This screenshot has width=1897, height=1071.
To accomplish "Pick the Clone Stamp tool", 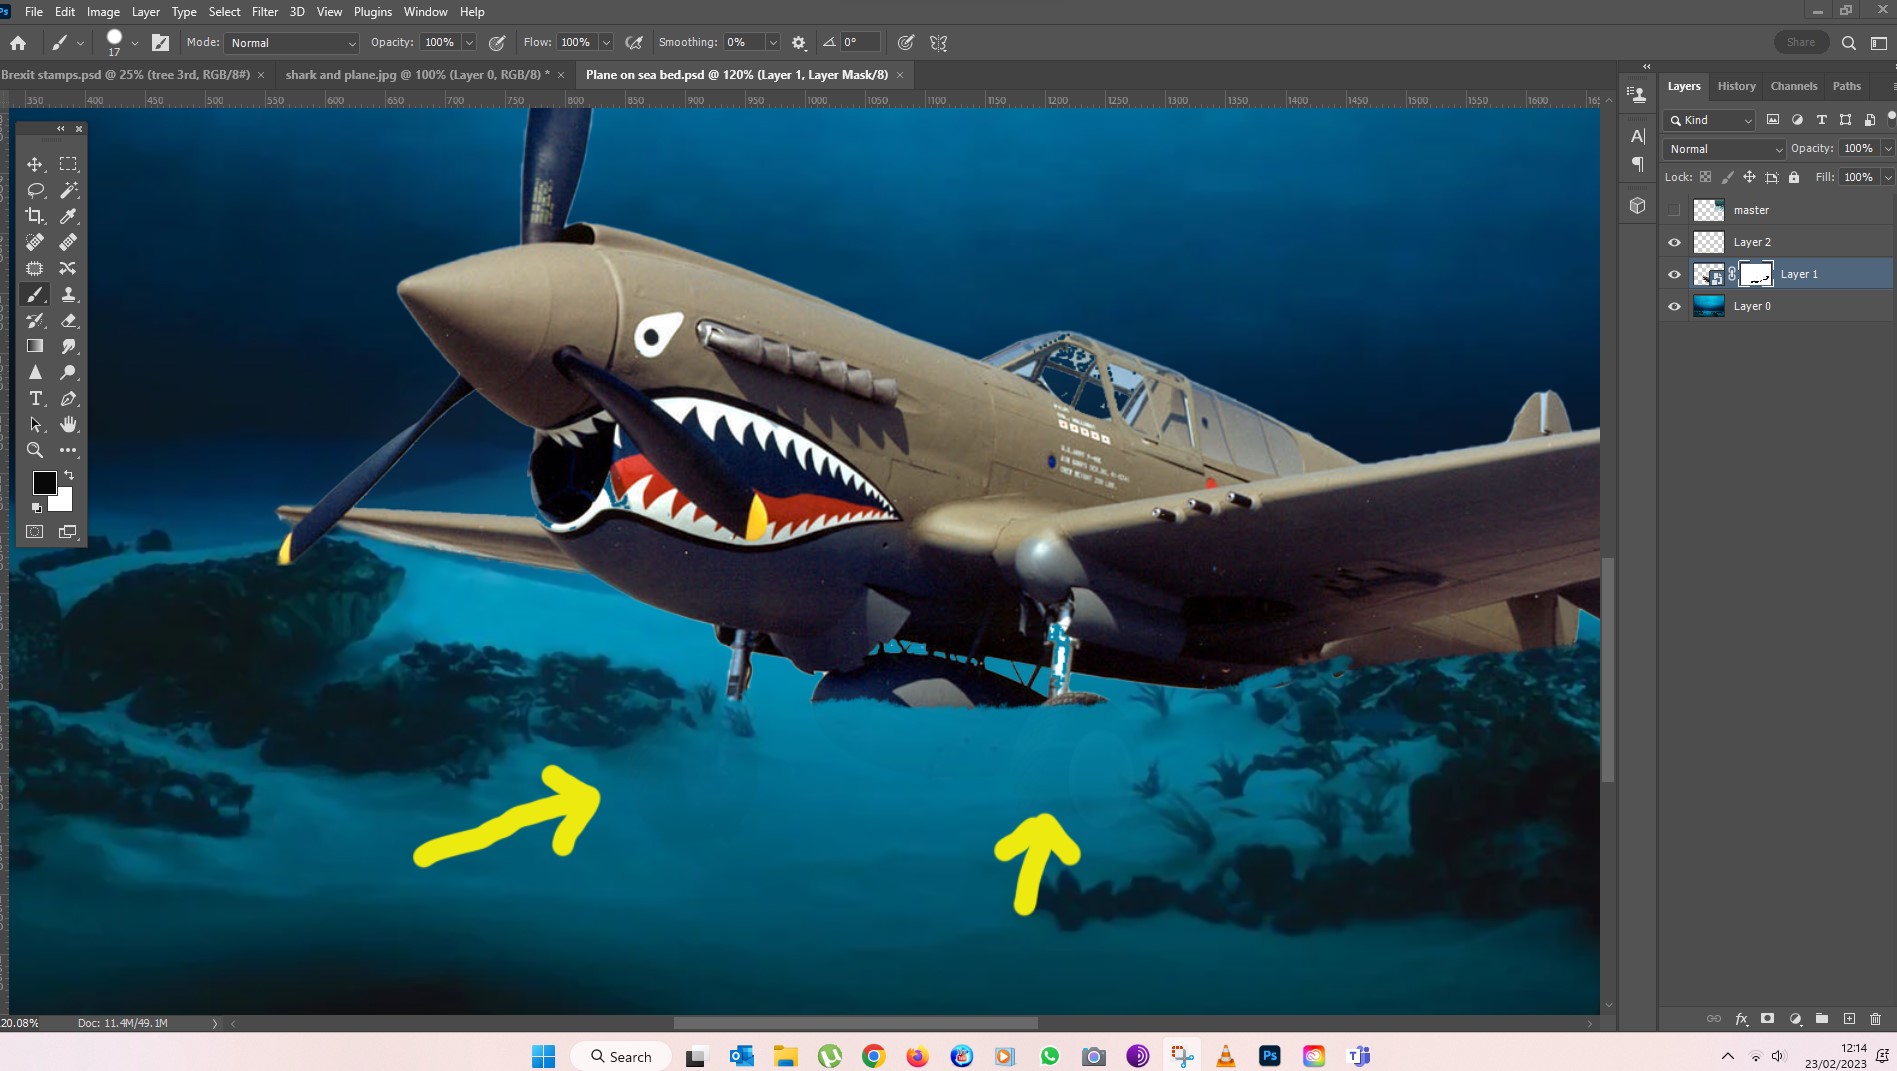I will coord(69,294).
